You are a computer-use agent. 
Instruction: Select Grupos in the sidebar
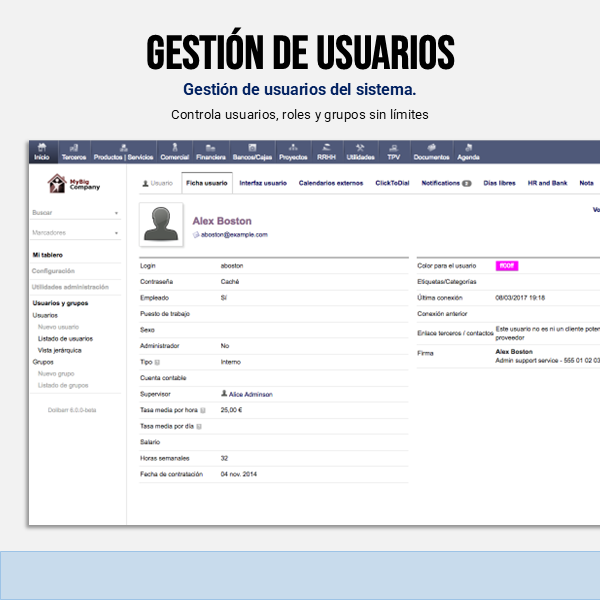[43, 362]
